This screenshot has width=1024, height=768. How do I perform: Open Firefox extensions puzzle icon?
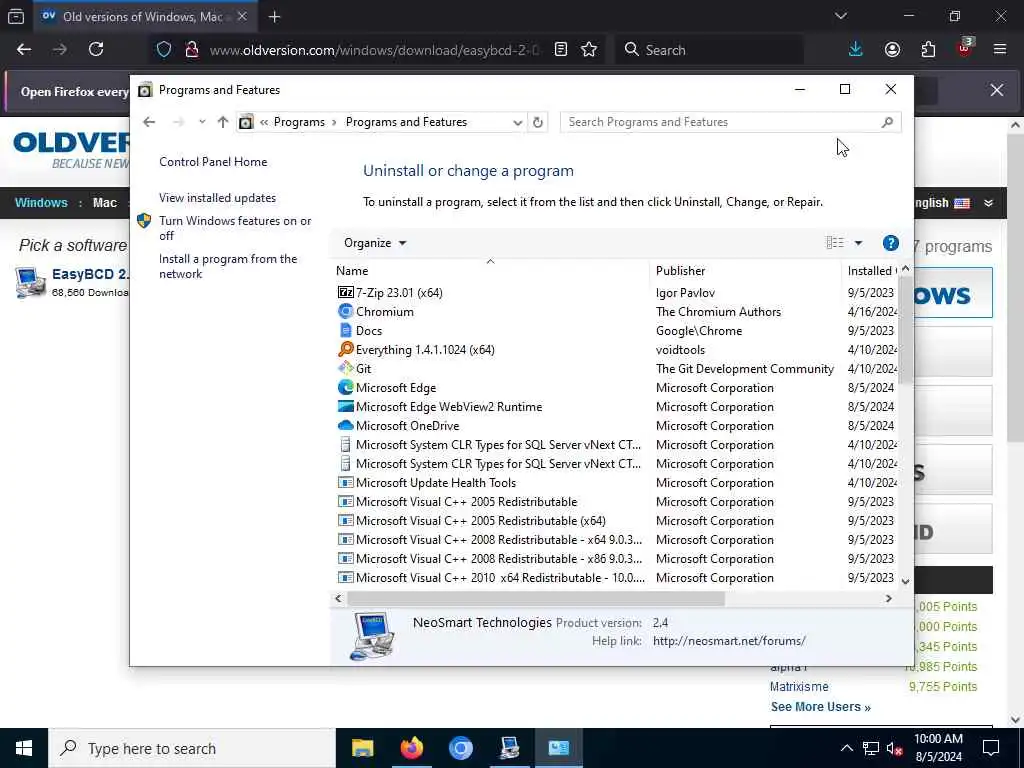928,50
